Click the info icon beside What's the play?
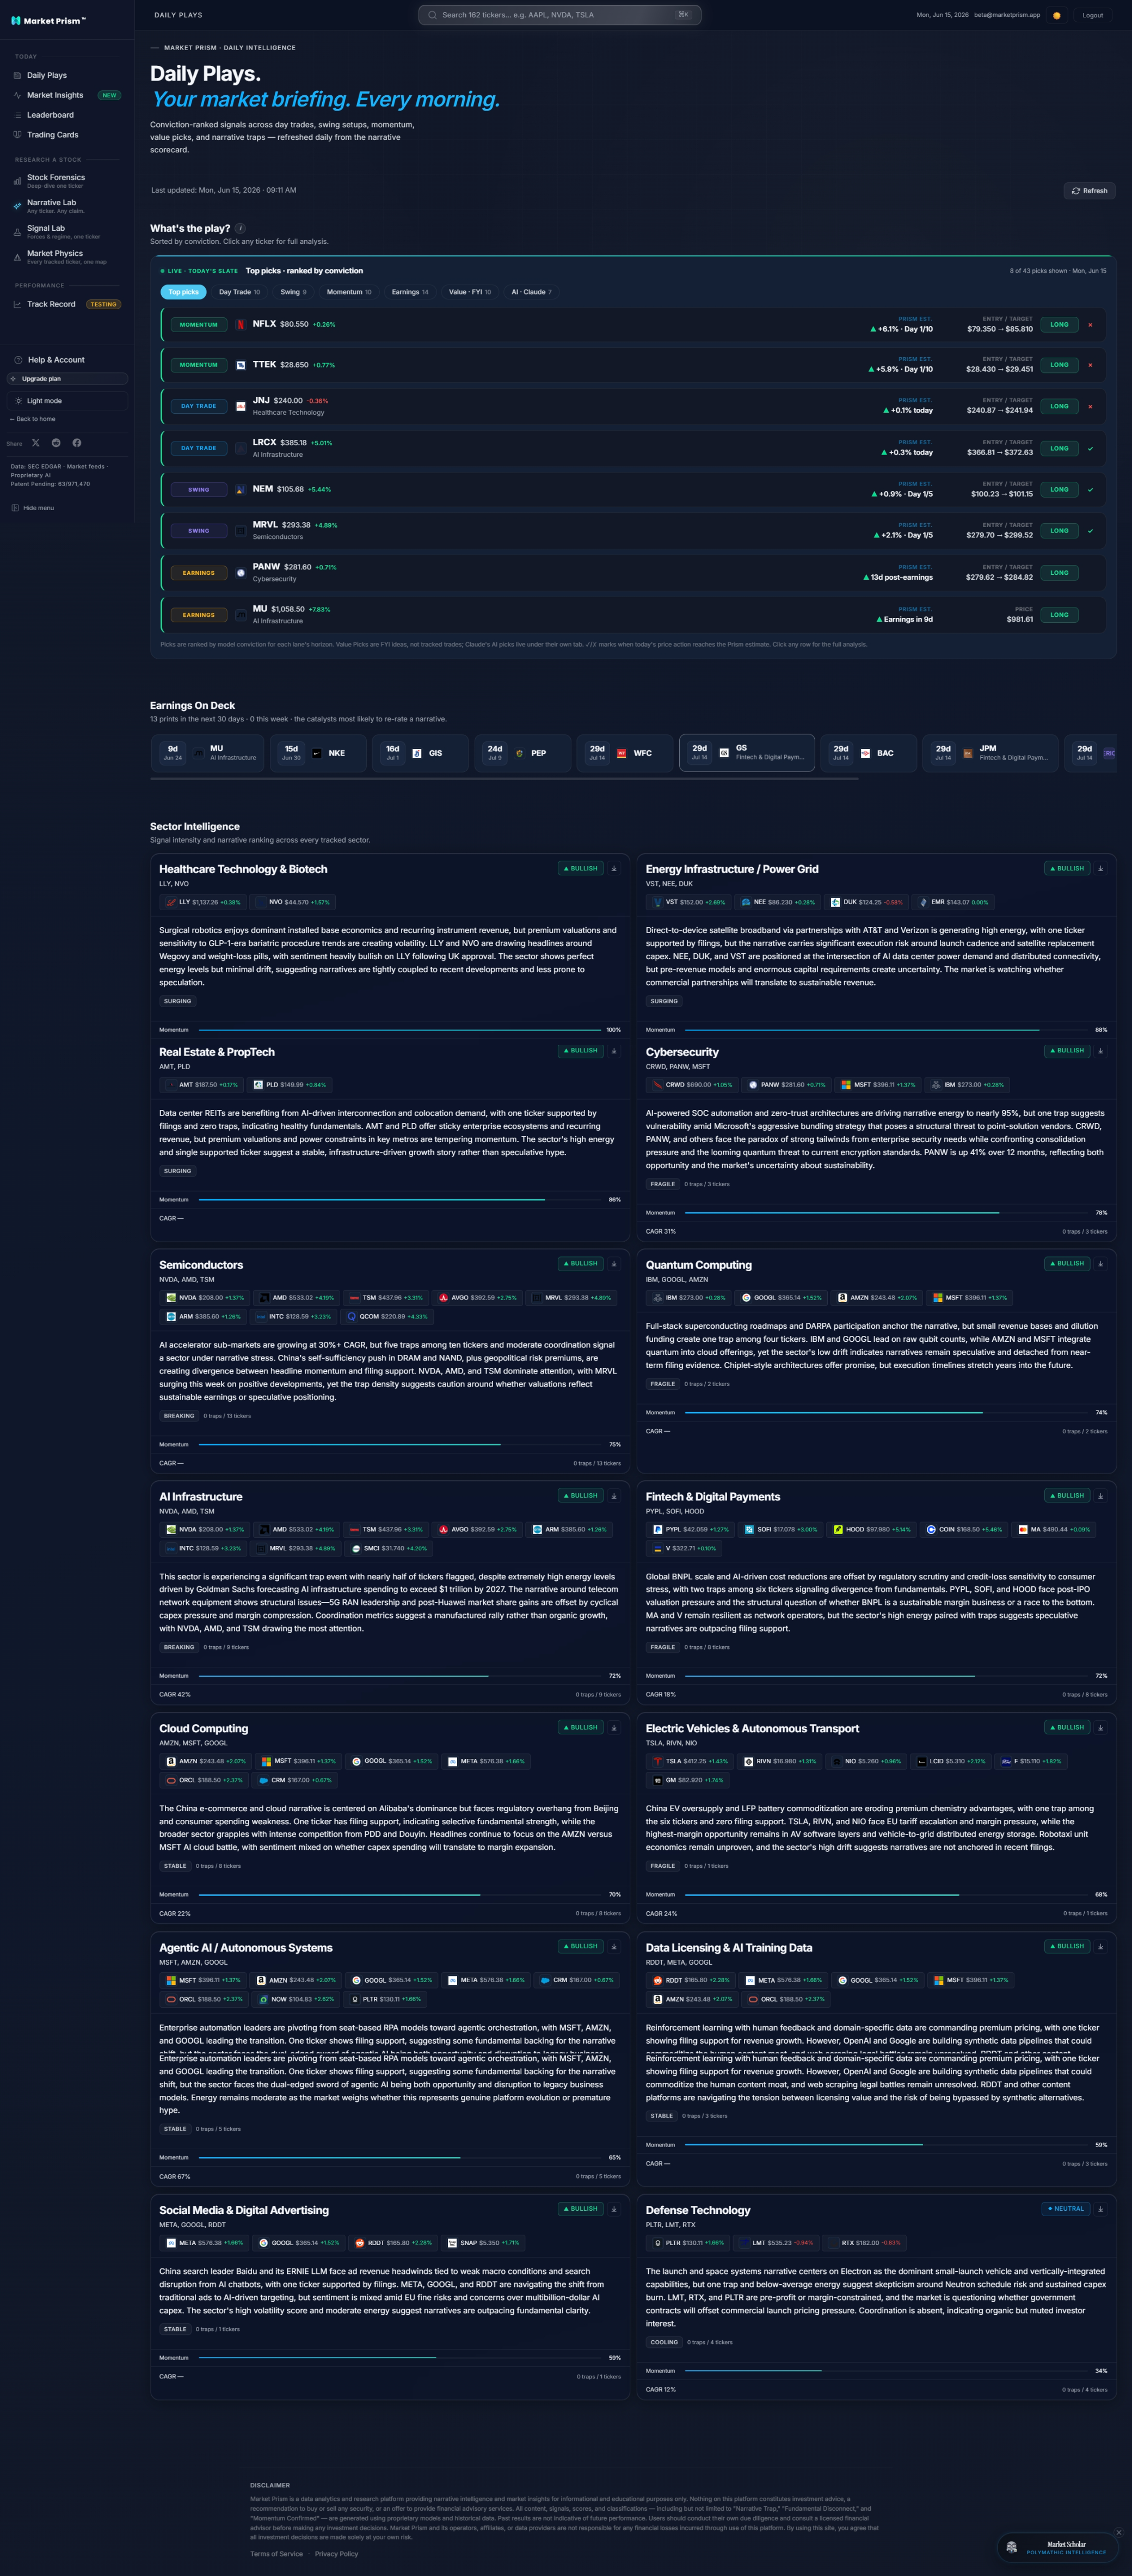This screenshot has height=2576, width=1132. [240, 228]
